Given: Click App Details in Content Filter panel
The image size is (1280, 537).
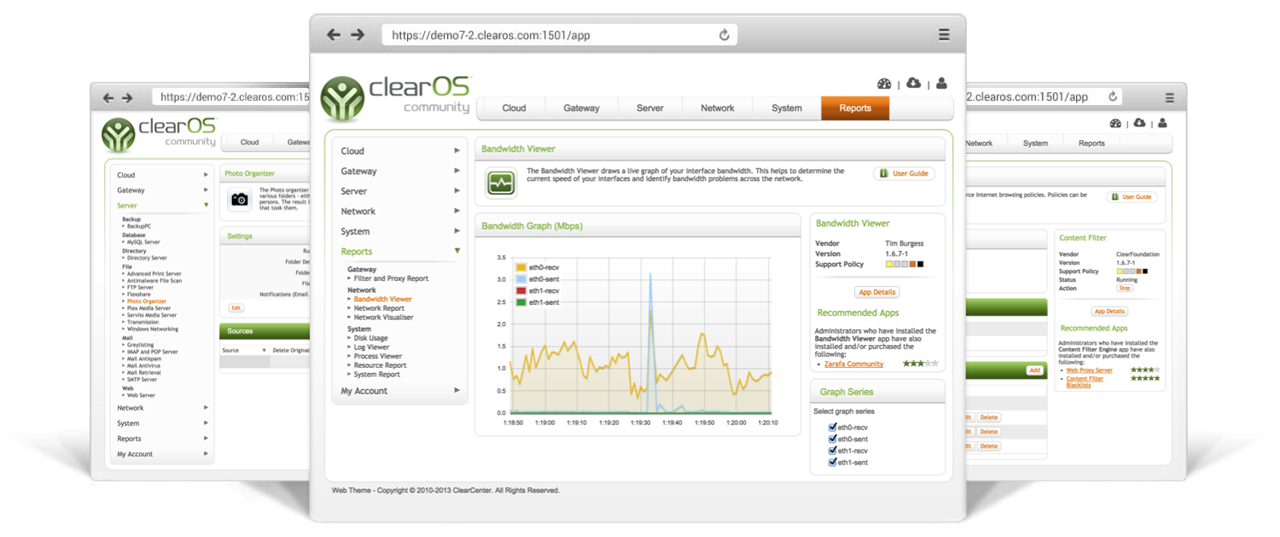Looking at the screenshot, I should (1109, 312).
